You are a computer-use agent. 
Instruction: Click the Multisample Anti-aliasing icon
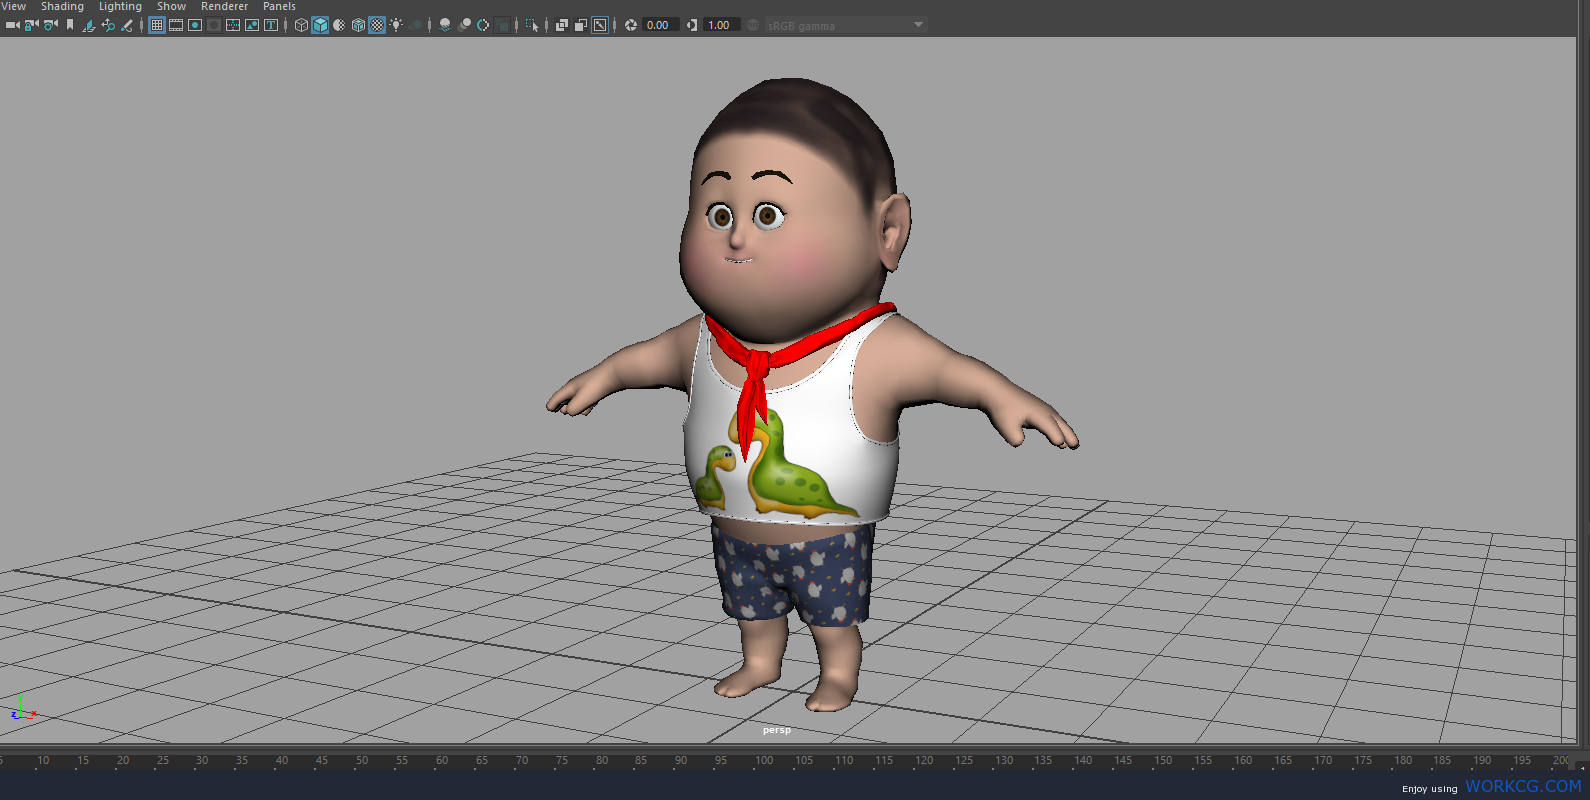coord(483,25)
